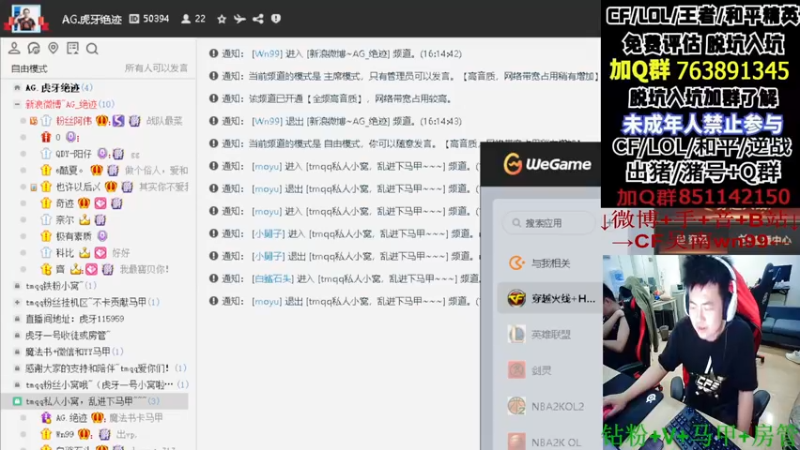Click the 所有人可以发言 speaking setting
This screenshot has height=450, width=800.
(156, 68)
